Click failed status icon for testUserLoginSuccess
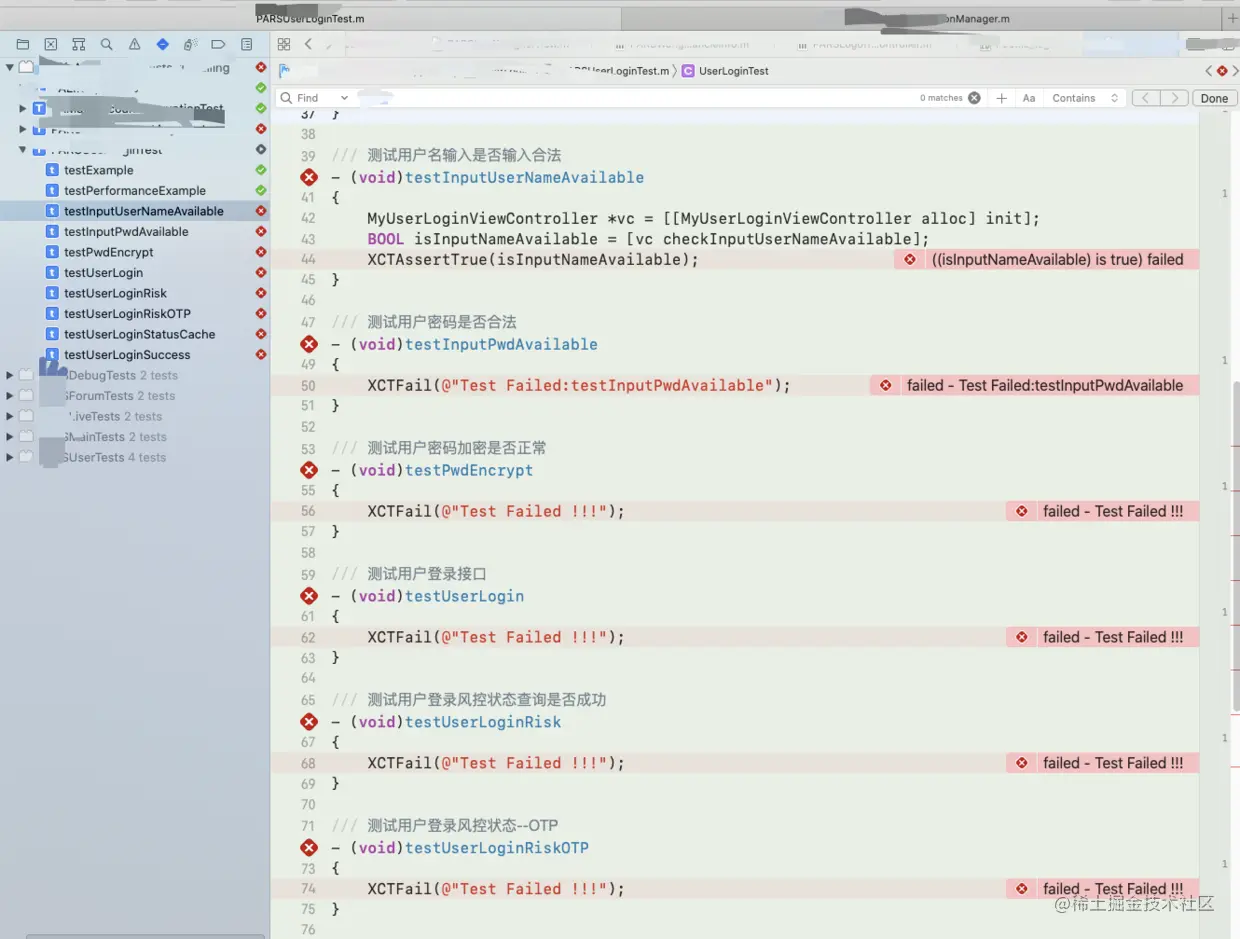This screenshot has height=939, width=1240. click(261, 355)
